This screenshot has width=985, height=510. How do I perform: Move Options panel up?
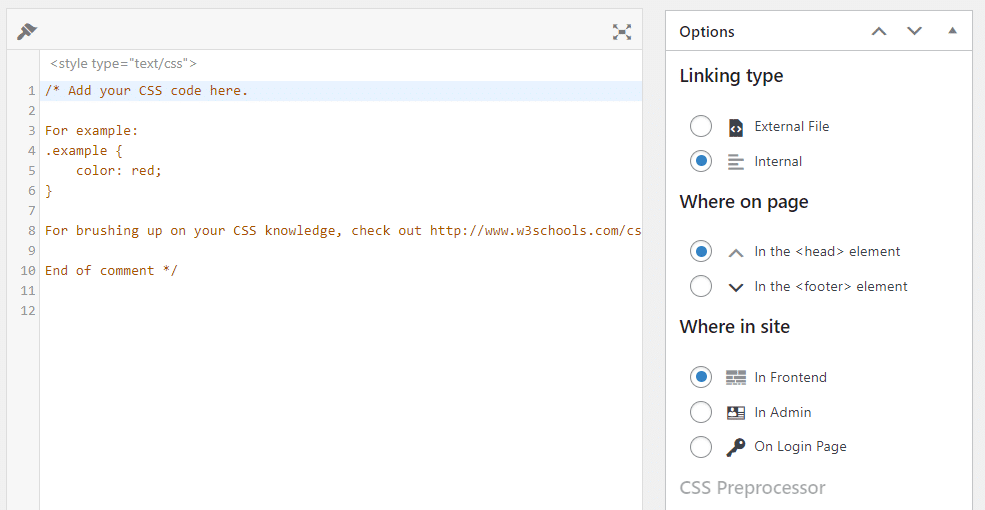[x=879, y=32]
